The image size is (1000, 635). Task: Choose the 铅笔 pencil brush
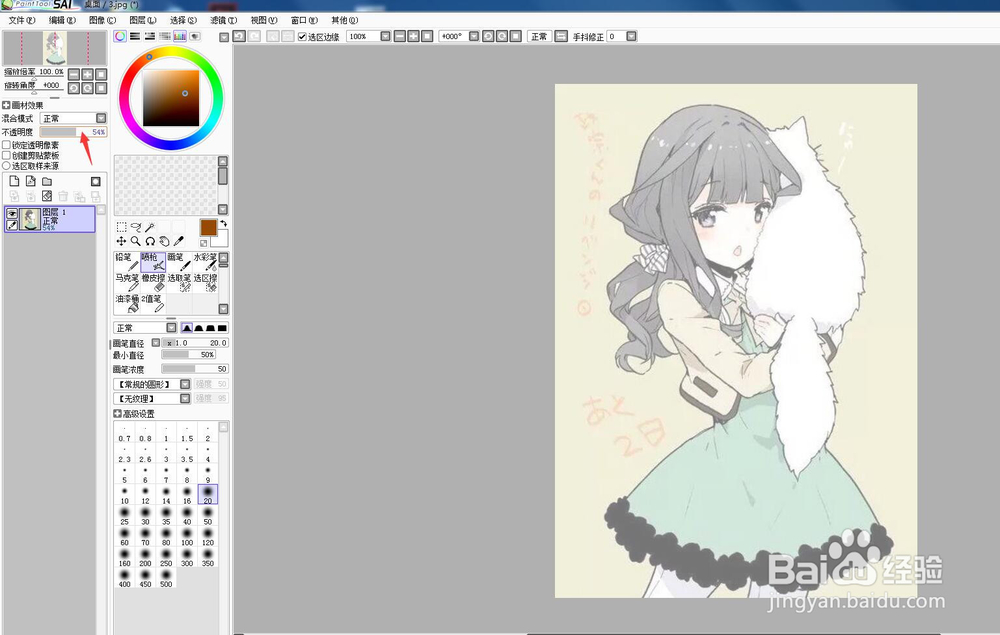coord(127,262)
